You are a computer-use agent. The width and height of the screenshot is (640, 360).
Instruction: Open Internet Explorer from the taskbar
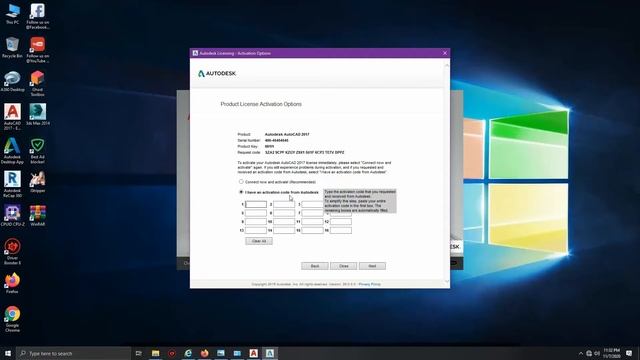click(188, 353)
